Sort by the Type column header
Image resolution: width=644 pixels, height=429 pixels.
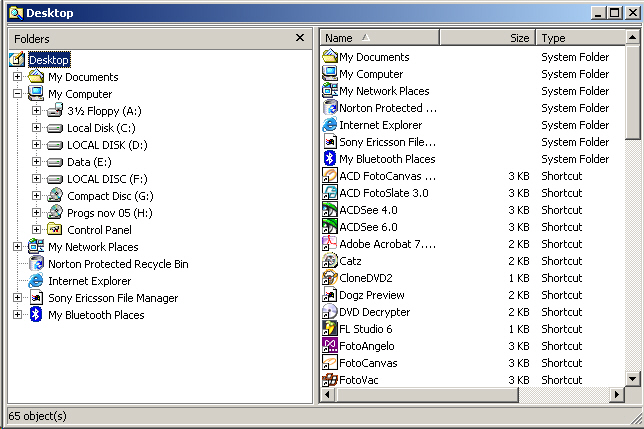coord(580,38)
